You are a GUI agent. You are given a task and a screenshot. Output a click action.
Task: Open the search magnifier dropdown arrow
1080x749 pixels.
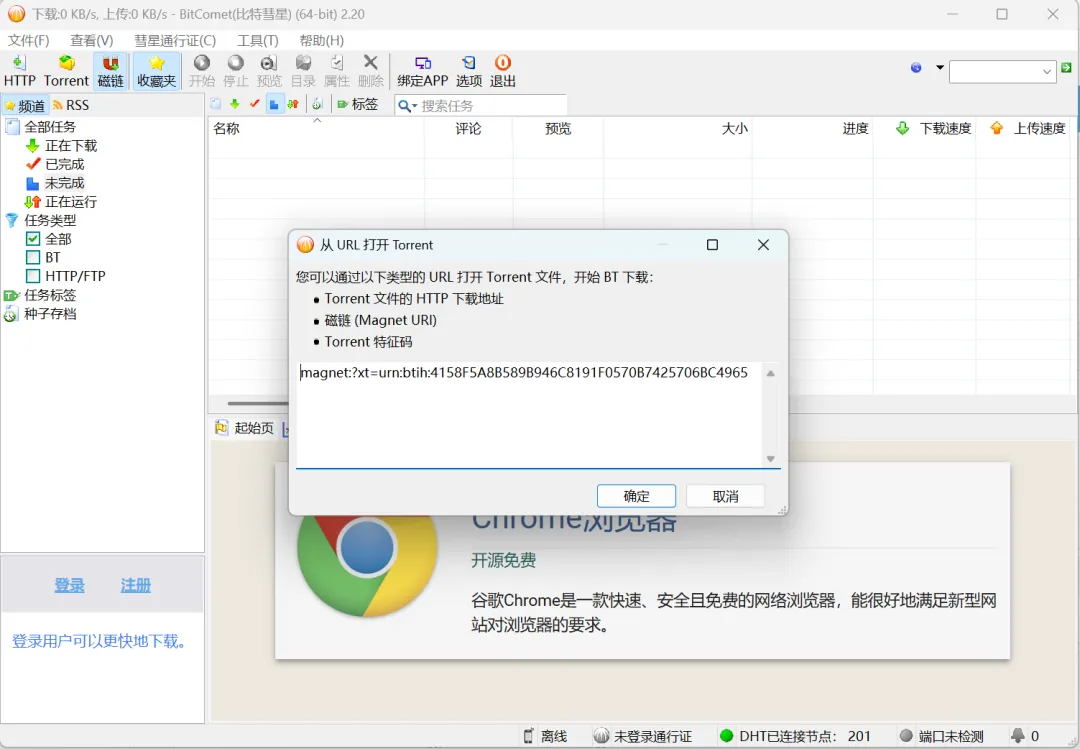click(x=415, y=106)
